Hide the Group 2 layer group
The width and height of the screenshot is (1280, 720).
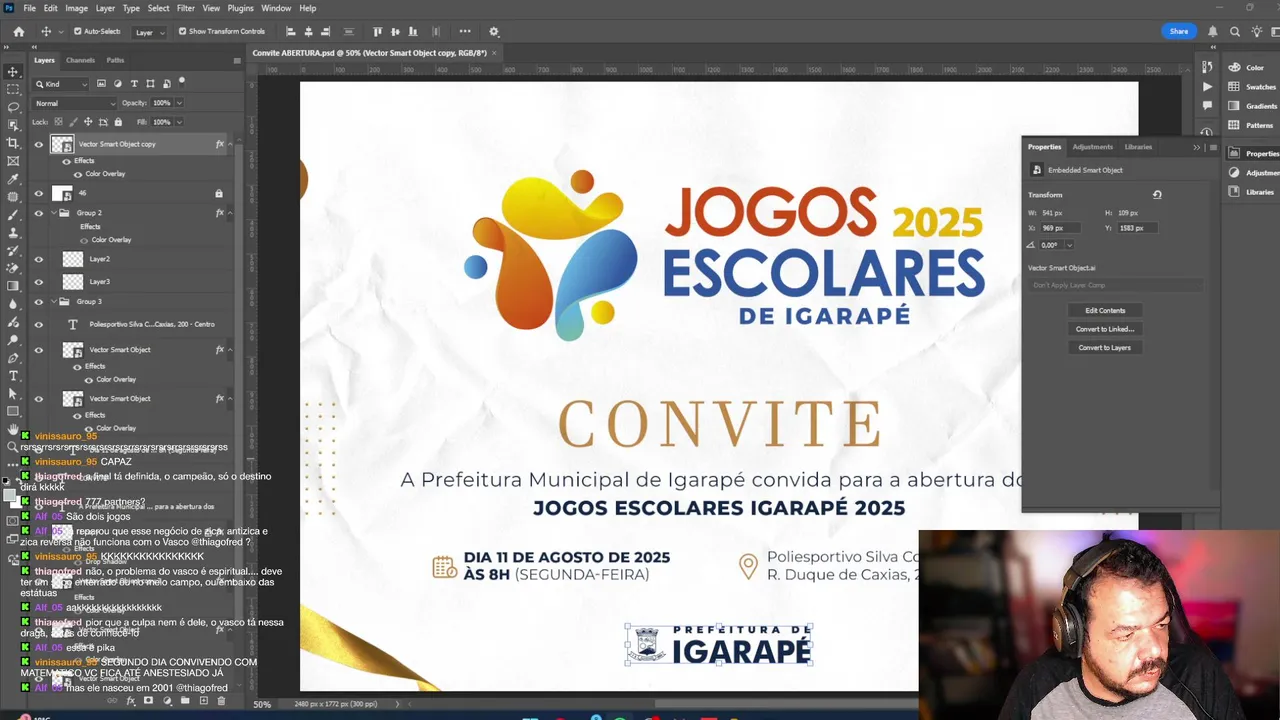(x=39, y=213)
